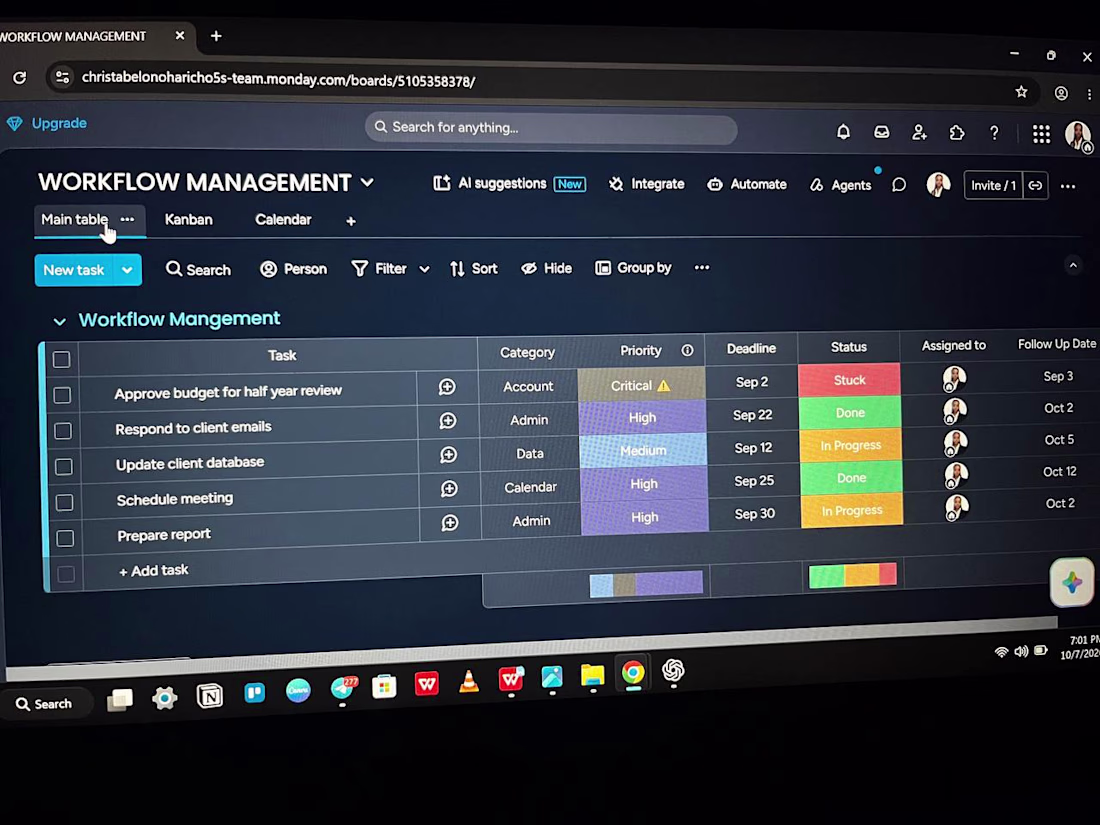The image size is (1100, 825).
Task: Open ChatGPT app from the taskbar
Action: 673,671
